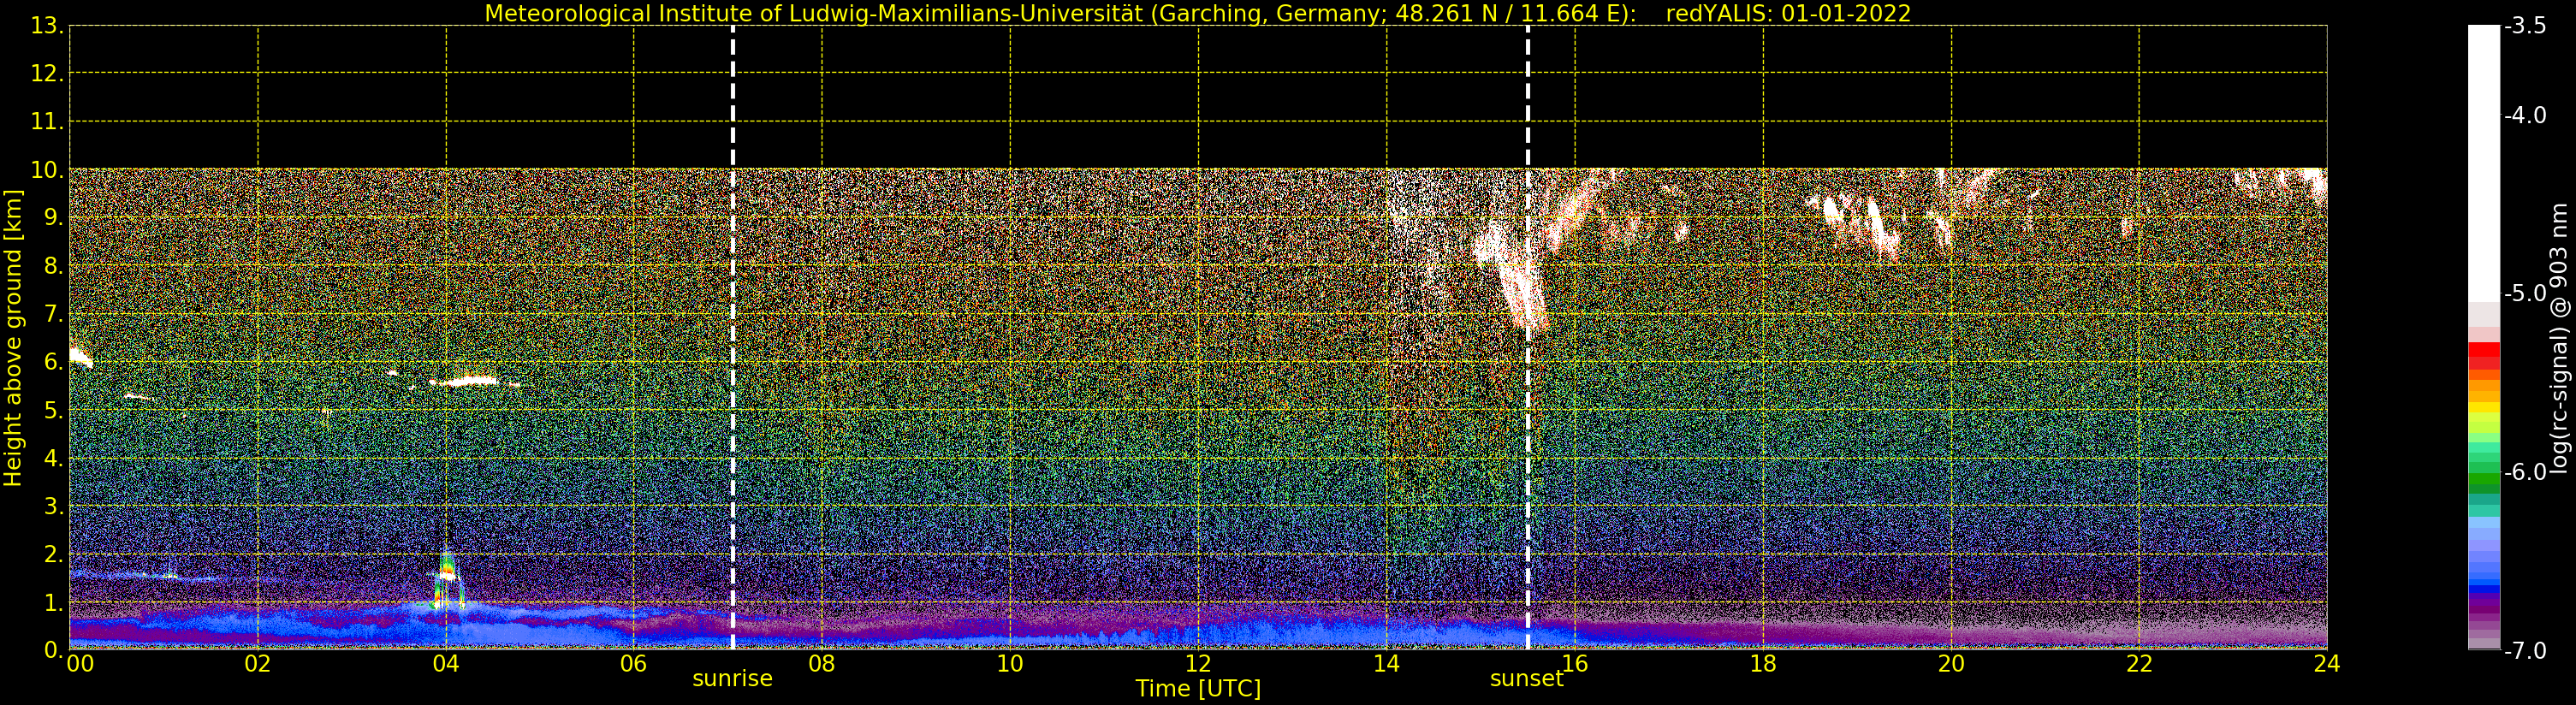2576x705 pixels.
Task: Click the '12' time axis tick label
Action: (x=1198, y=664)
